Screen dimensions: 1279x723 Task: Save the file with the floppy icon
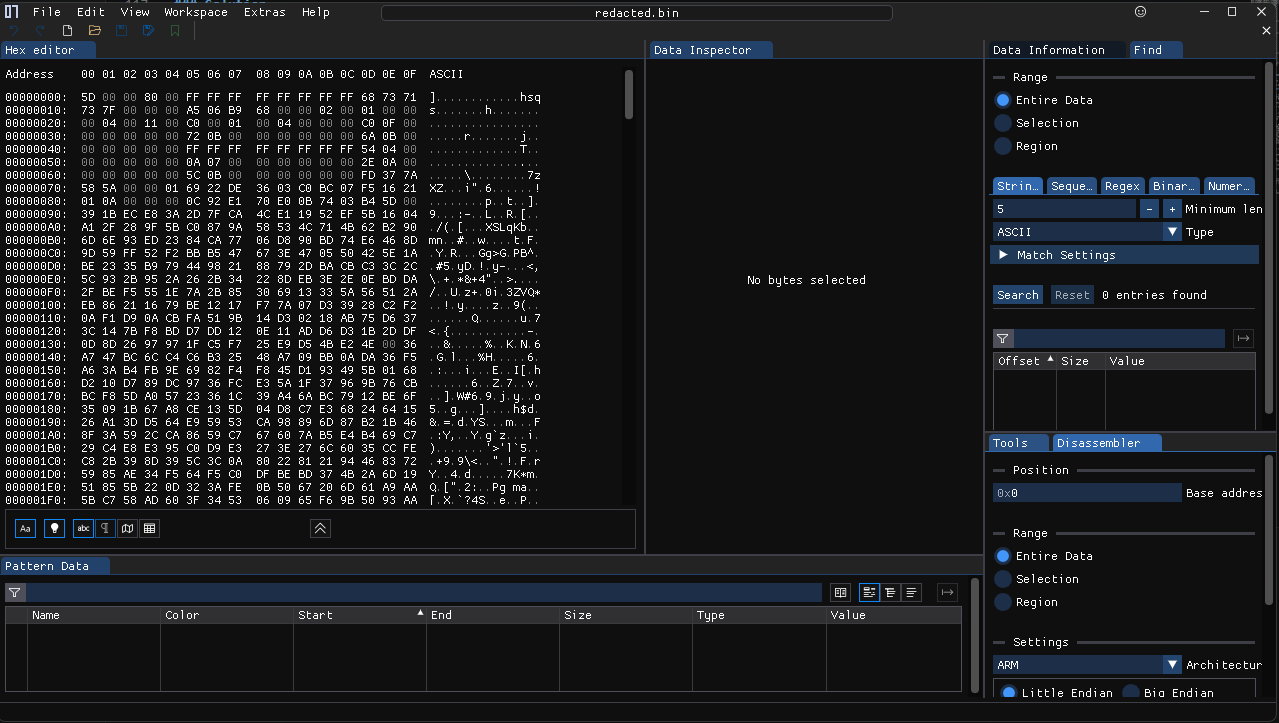122,31
